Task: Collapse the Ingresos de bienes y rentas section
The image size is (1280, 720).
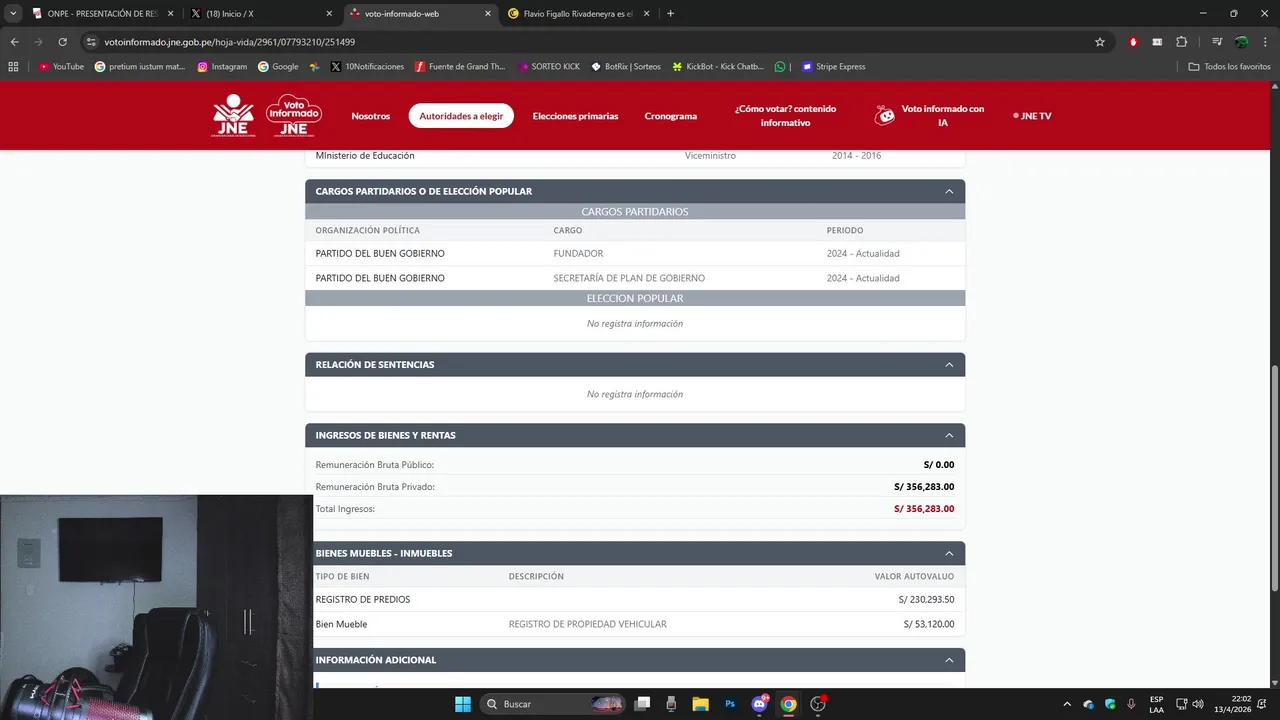Action: click(949, 435)
